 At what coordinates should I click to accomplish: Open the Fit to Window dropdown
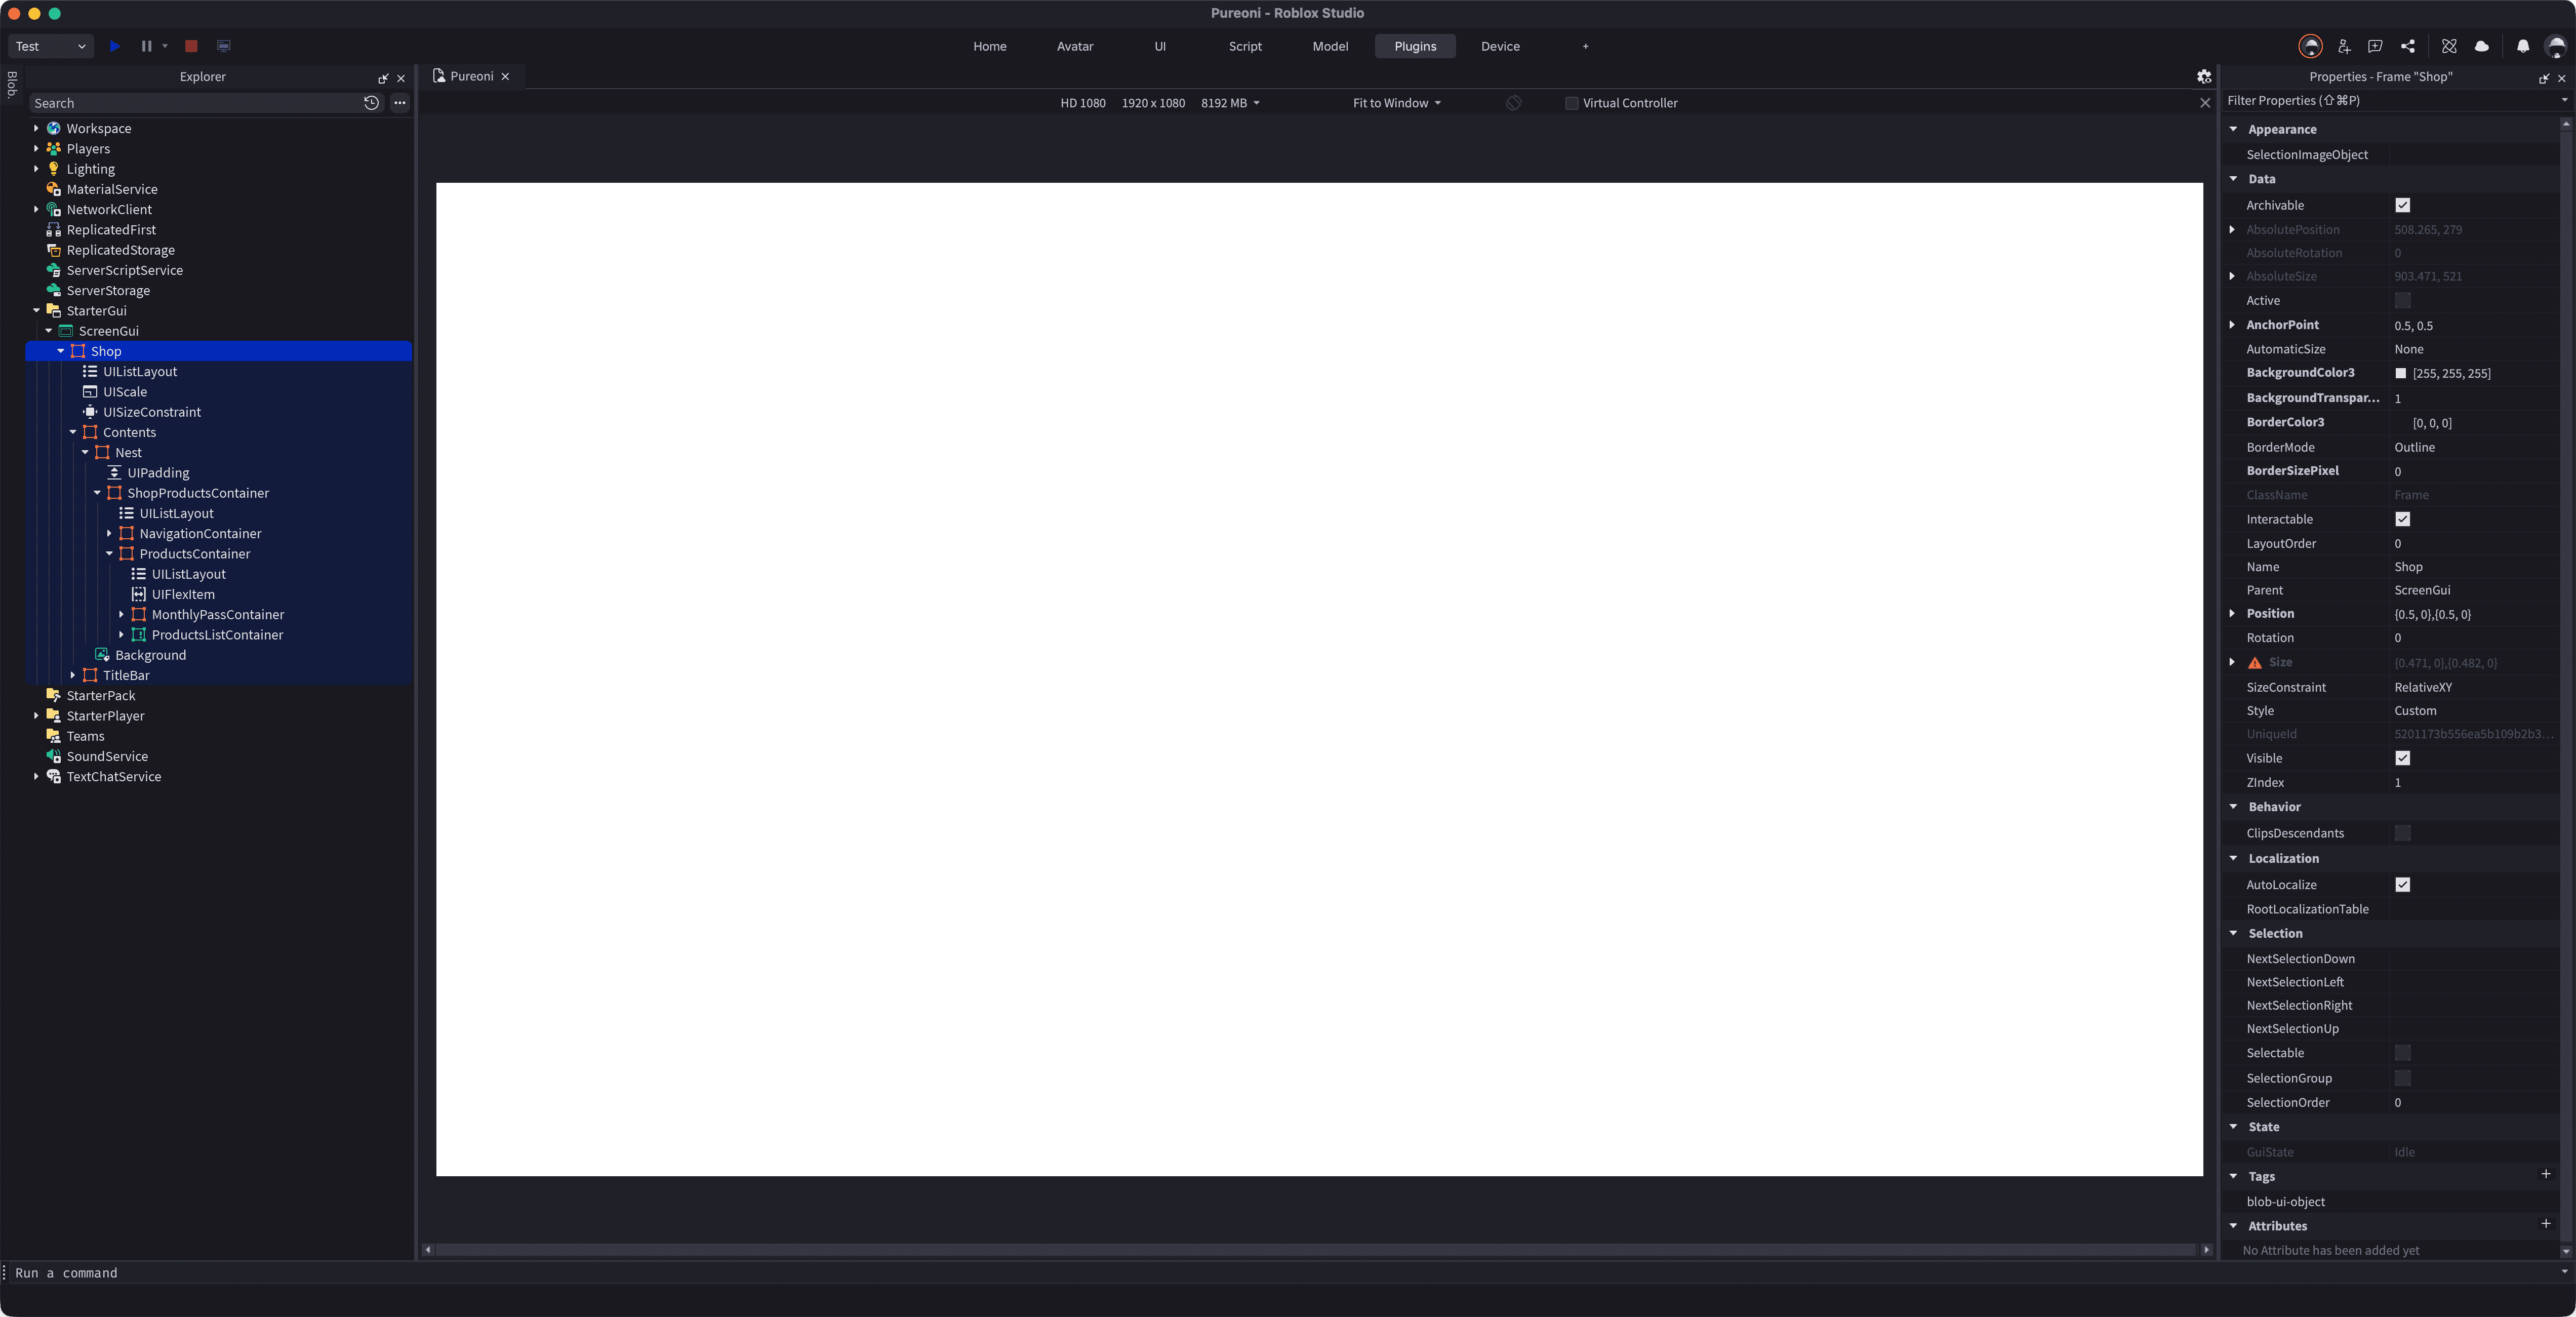pyautogui.click(x=1396, y=103)
